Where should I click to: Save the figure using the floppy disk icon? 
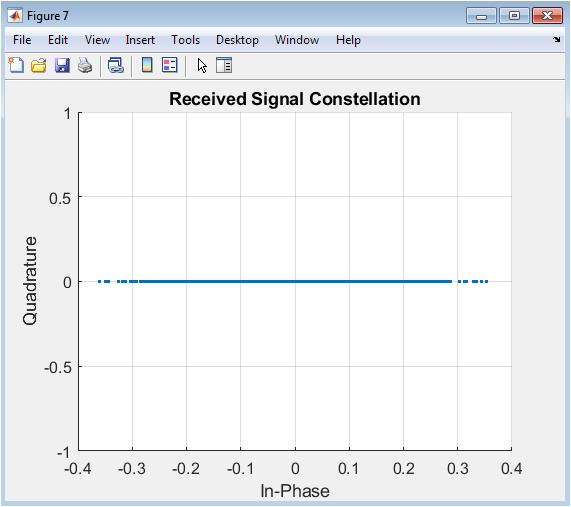[x=62, y=66]
